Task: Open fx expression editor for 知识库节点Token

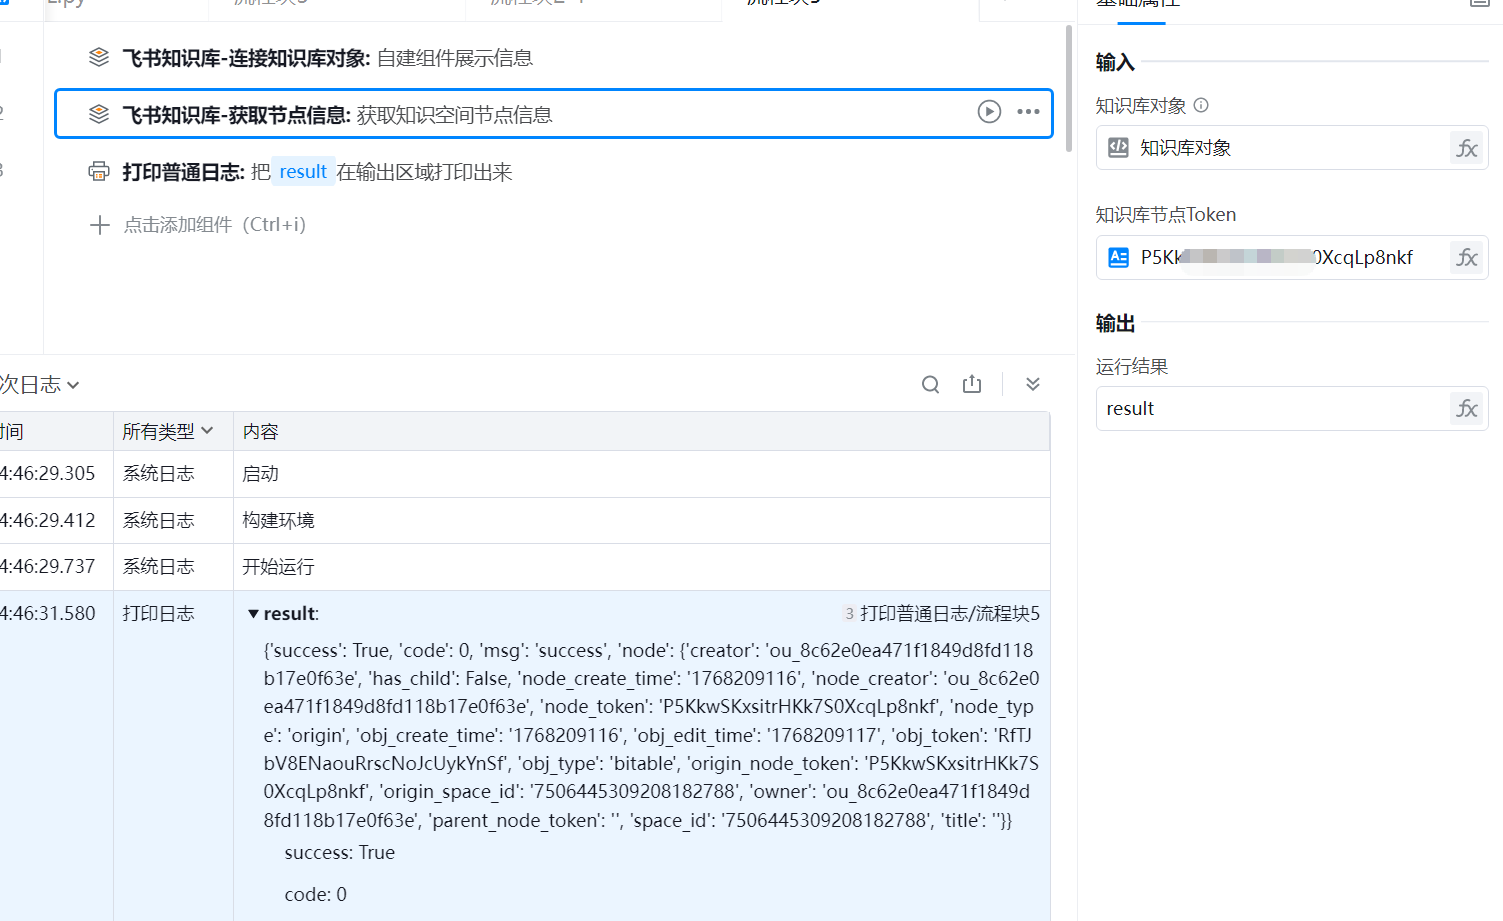Action: pyautogui.click(x=1466, y=258)
